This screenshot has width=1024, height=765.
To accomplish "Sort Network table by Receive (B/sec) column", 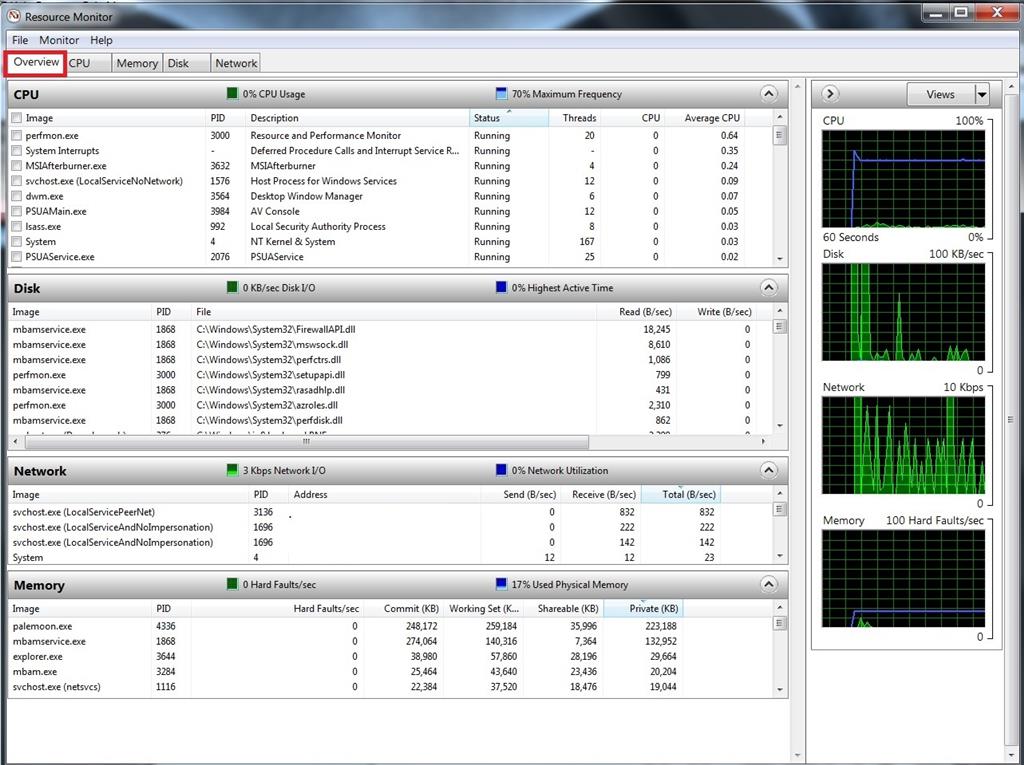I will pyautogui.click(x=601, y=495).
